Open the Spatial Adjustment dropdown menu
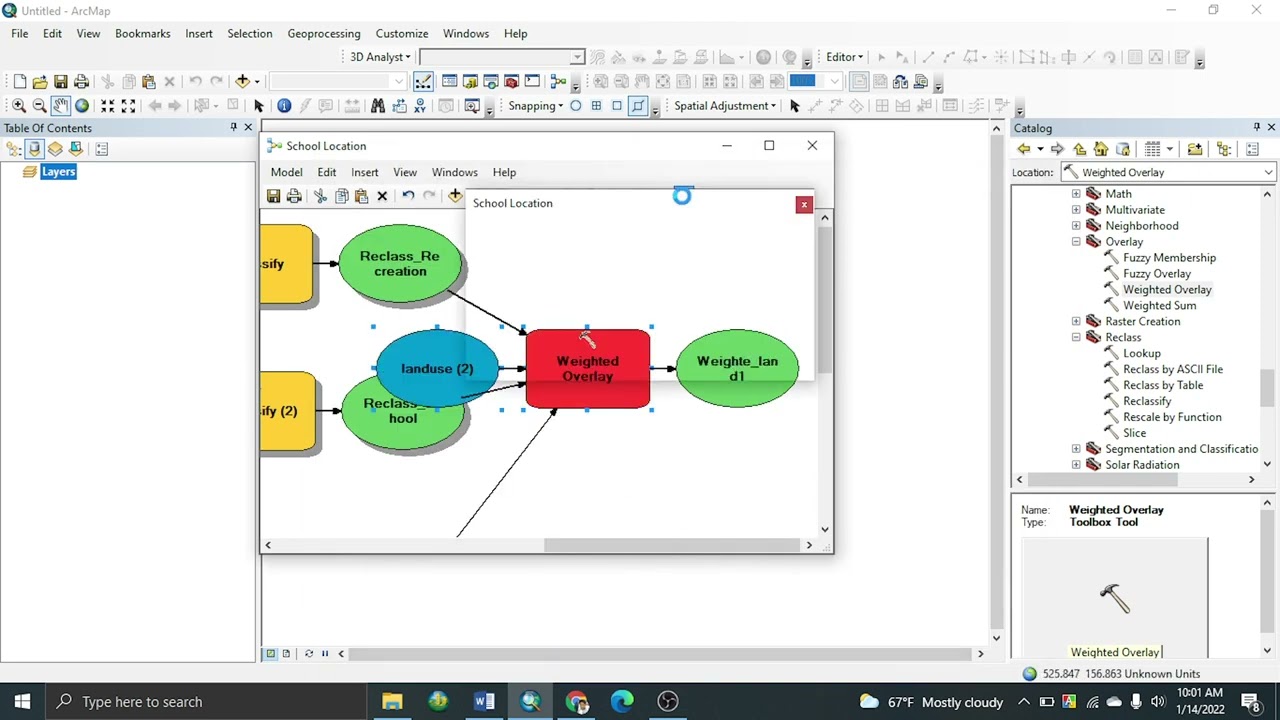The width and height of the screenshot is (1280, 720). [x=725, y=105]
